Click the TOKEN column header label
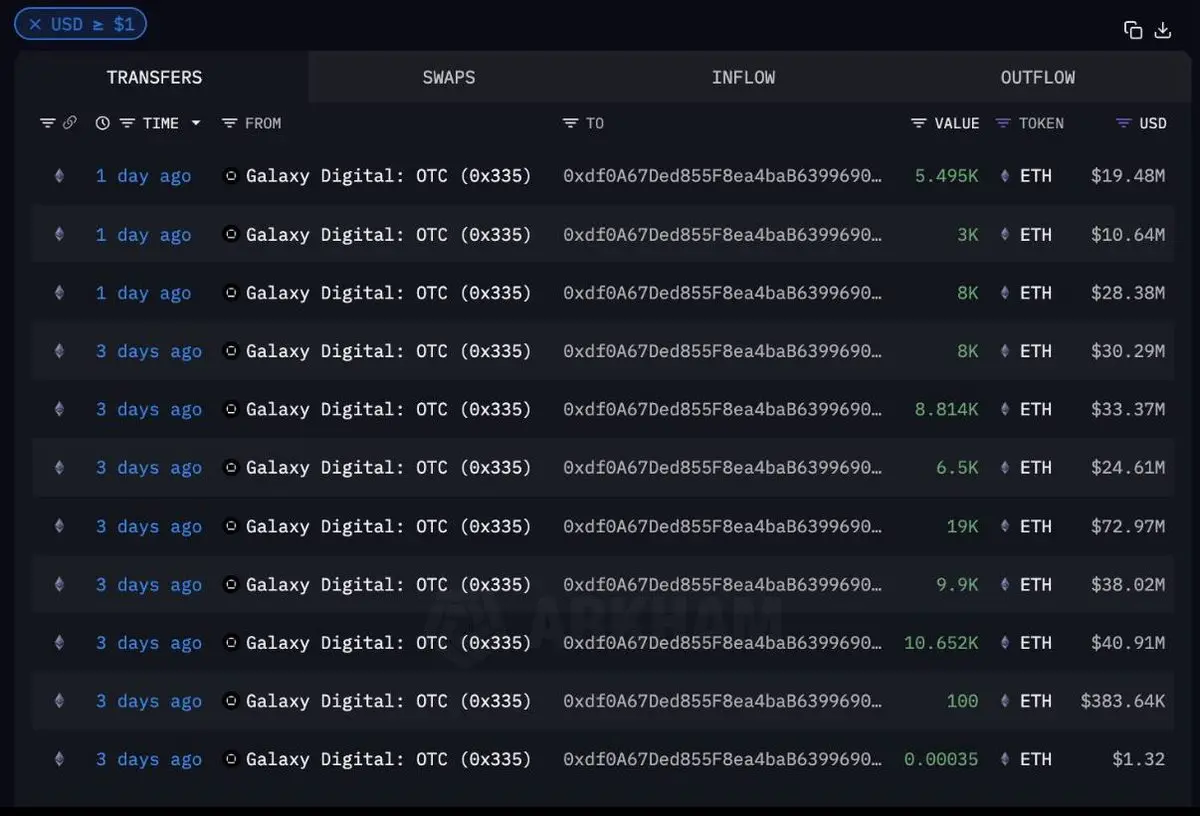The height and width of the screenshot is (816, 1200). coord(1041,123)
